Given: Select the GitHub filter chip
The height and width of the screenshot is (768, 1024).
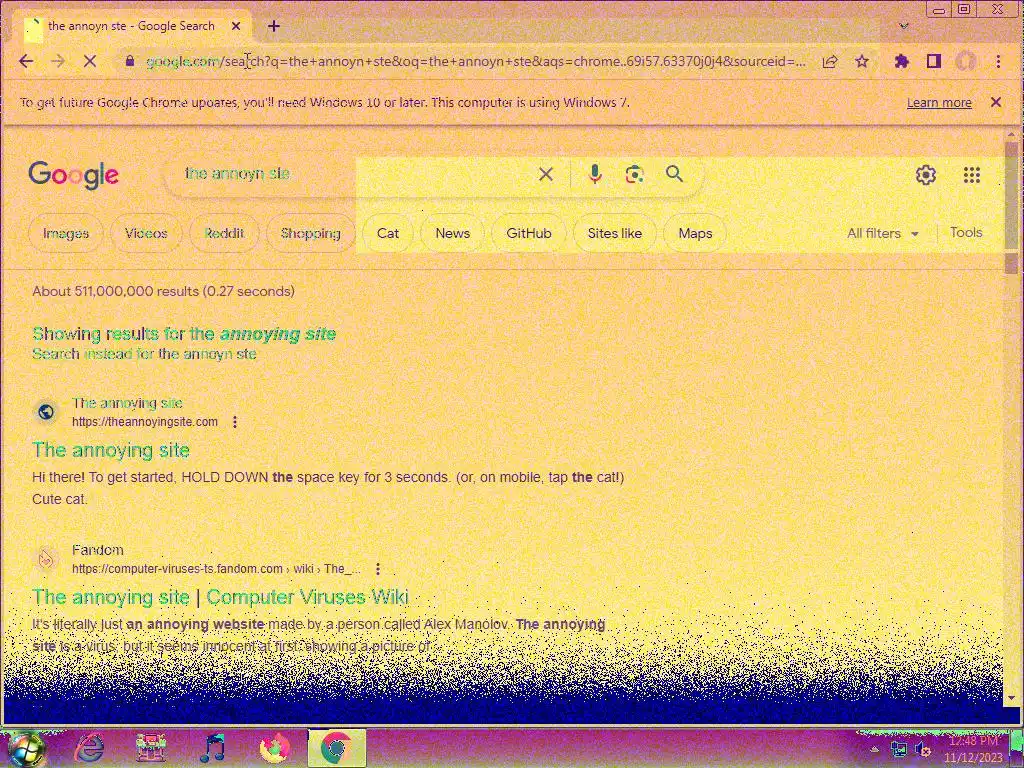Looking at the screenshot, I should point(529,233).
